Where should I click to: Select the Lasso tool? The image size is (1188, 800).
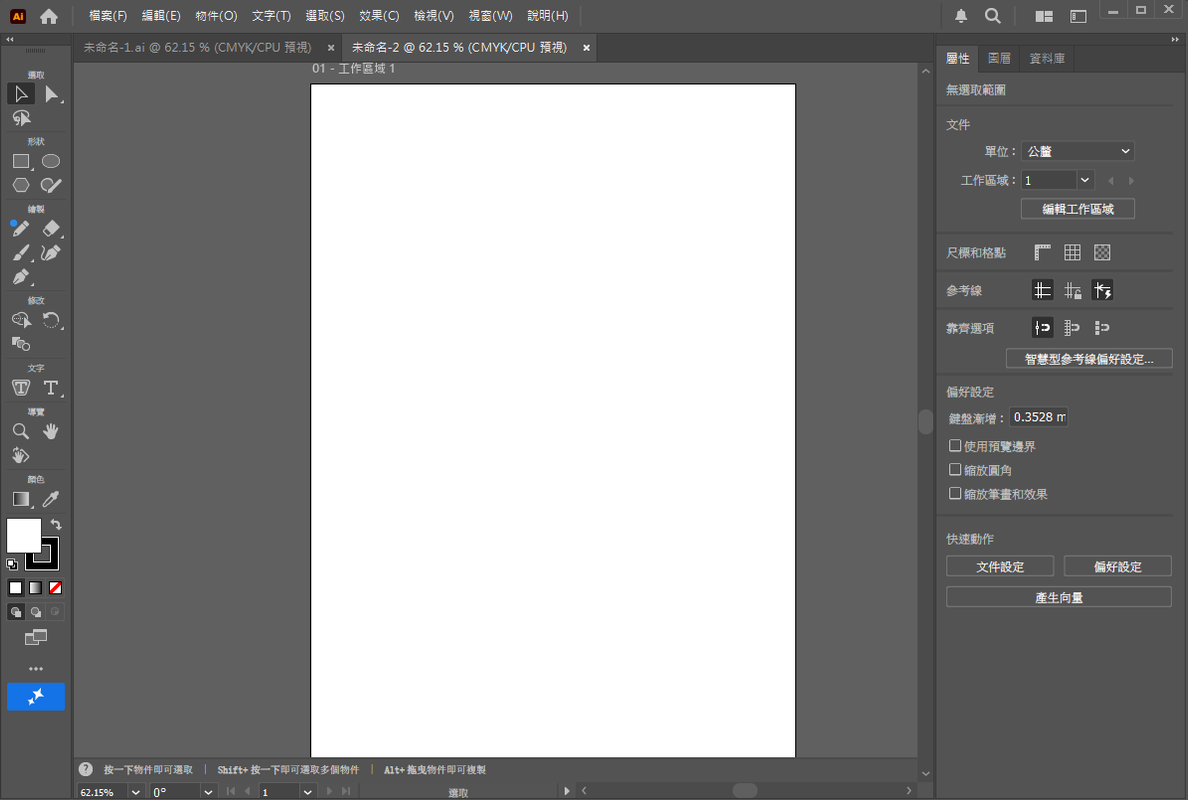tap(20, 118)
